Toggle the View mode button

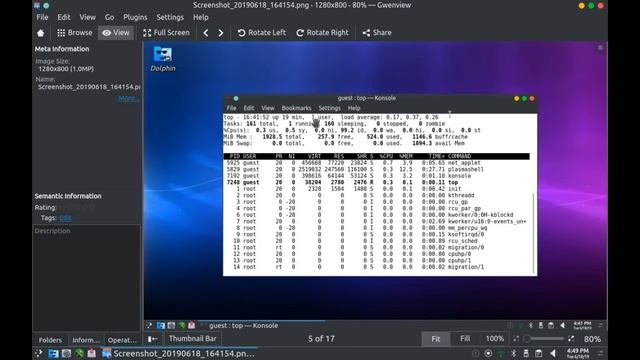click(x=116, y=33)
